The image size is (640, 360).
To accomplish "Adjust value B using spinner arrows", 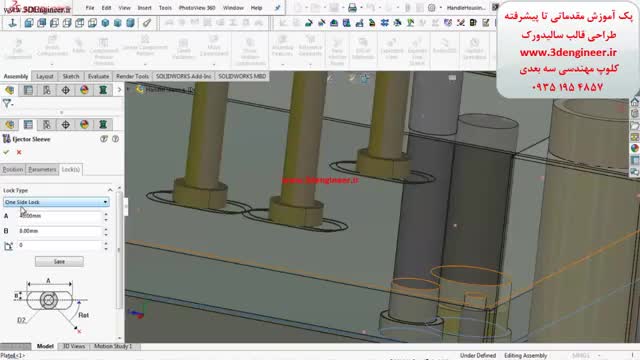I will pyautogui.click(x=106, y=231).
